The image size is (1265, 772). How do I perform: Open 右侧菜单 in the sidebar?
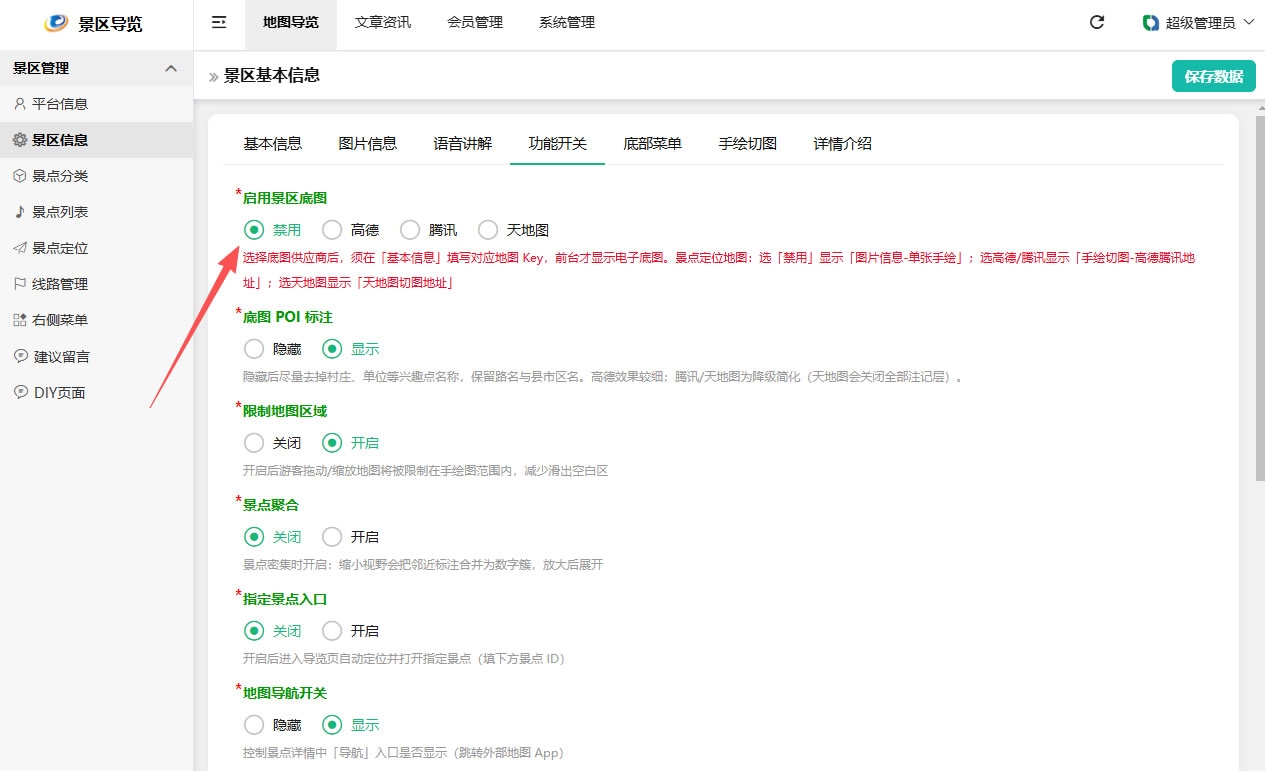pos(96,320)
